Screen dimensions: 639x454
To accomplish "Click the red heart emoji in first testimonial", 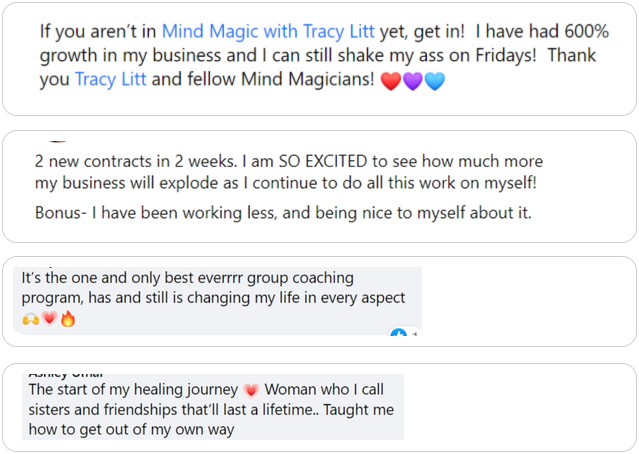I will click(x=390, y=81).
